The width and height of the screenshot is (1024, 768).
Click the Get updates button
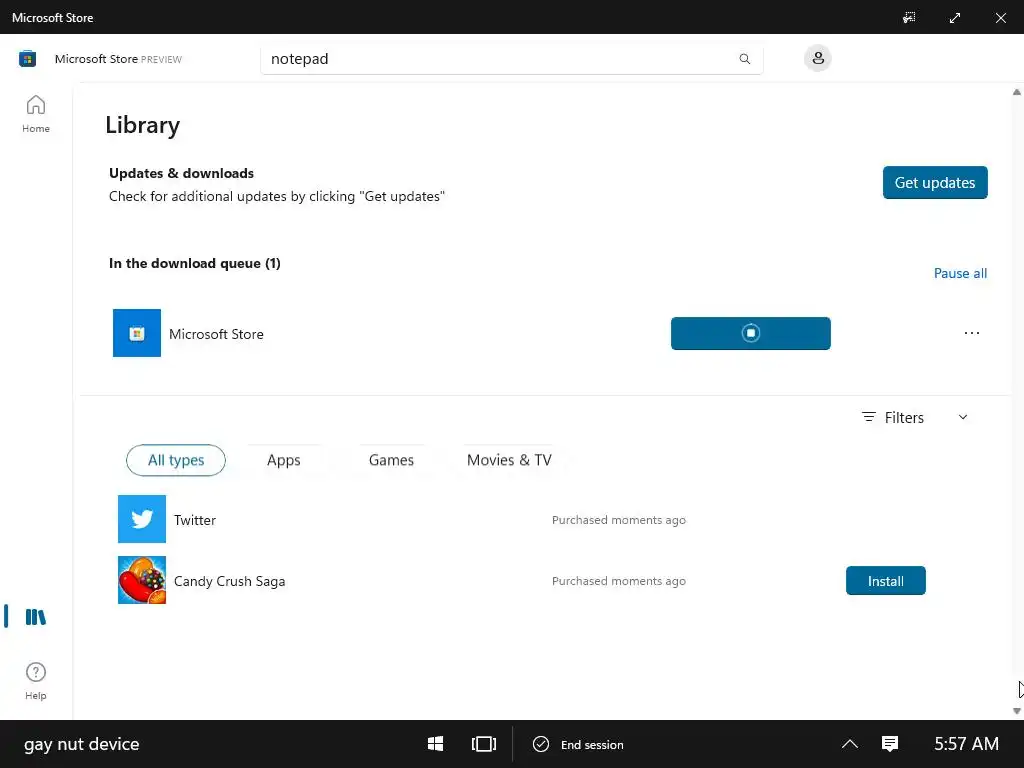(935, 183)
